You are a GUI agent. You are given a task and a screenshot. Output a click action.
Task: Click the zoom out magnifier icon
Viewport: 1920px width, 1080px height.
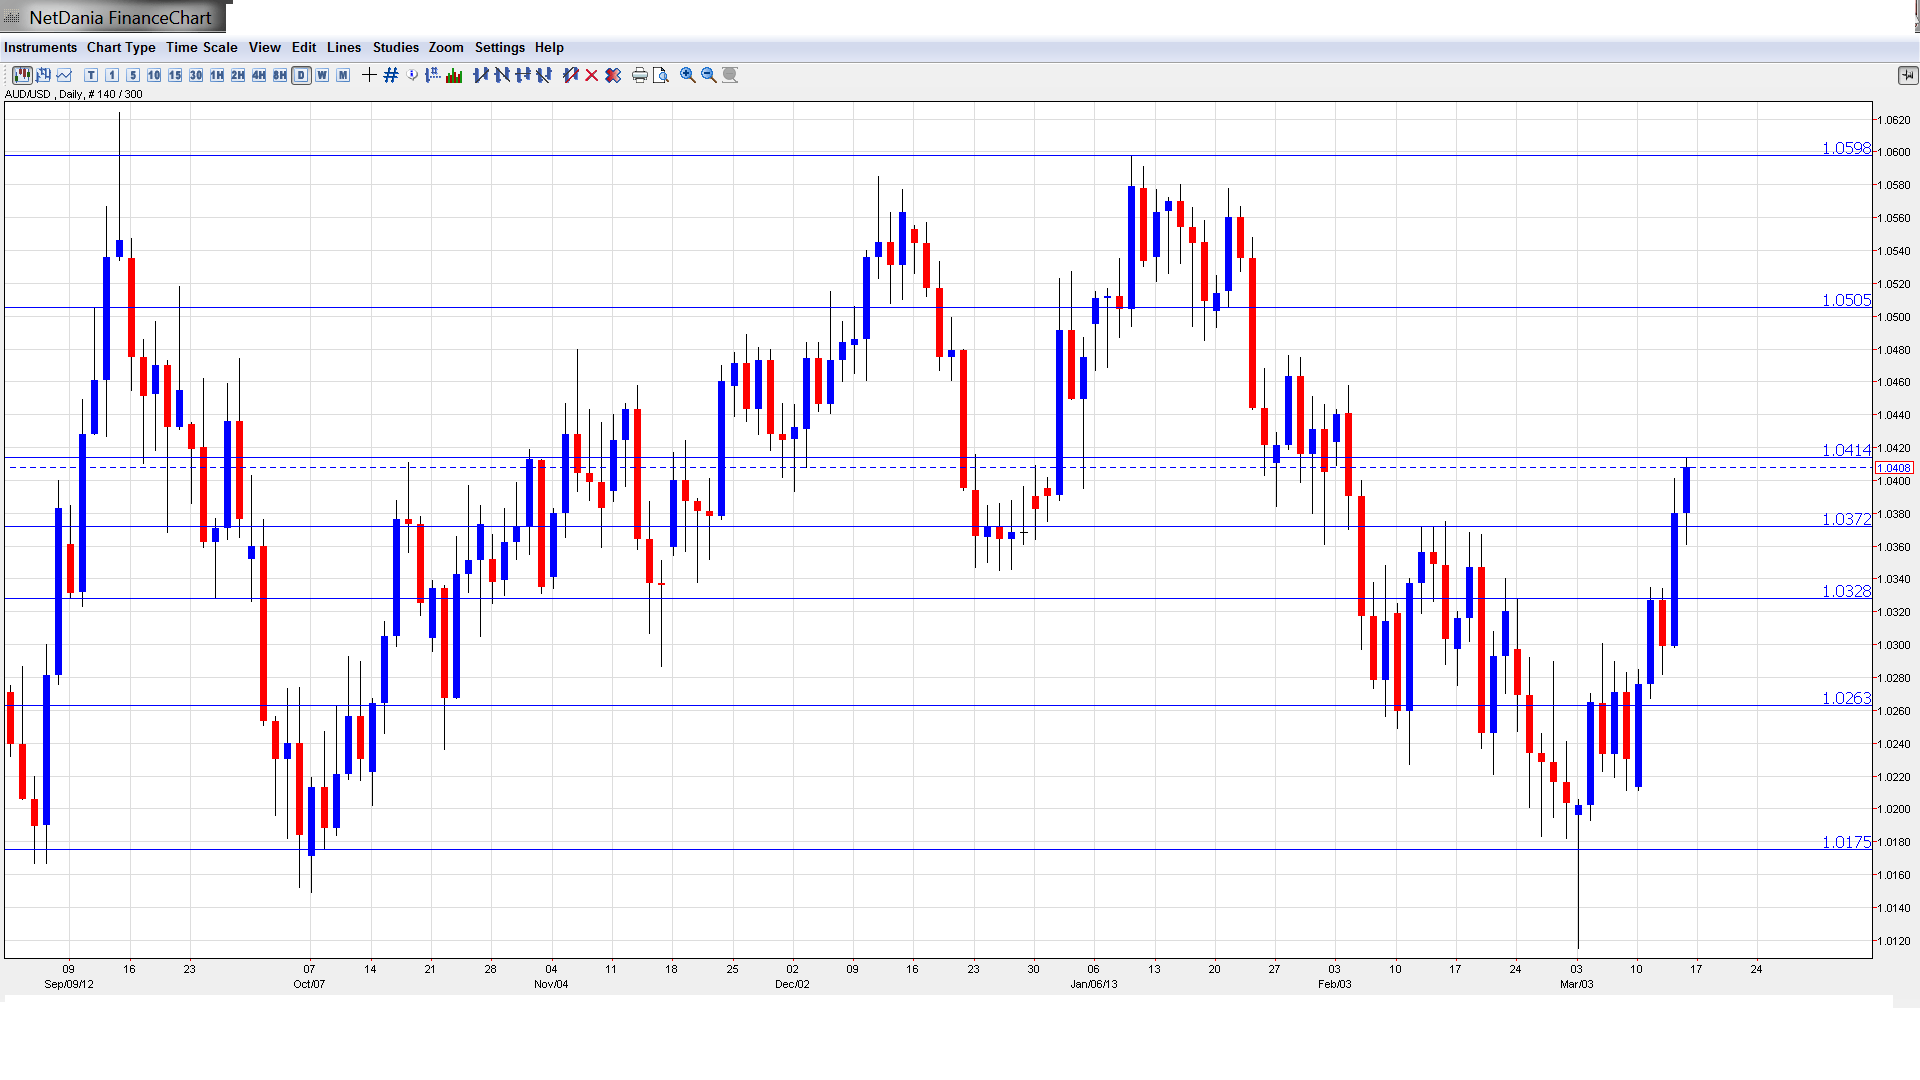[x=709, y=75]
